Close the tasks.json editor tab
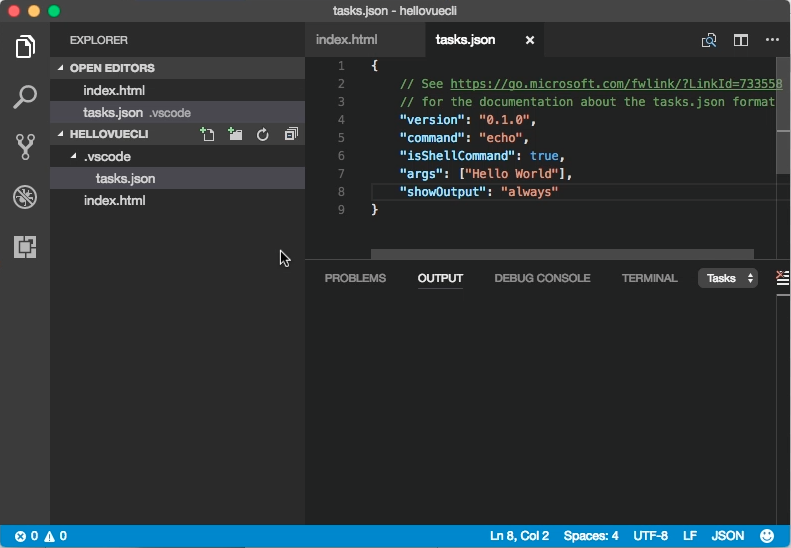 [530, 40]
